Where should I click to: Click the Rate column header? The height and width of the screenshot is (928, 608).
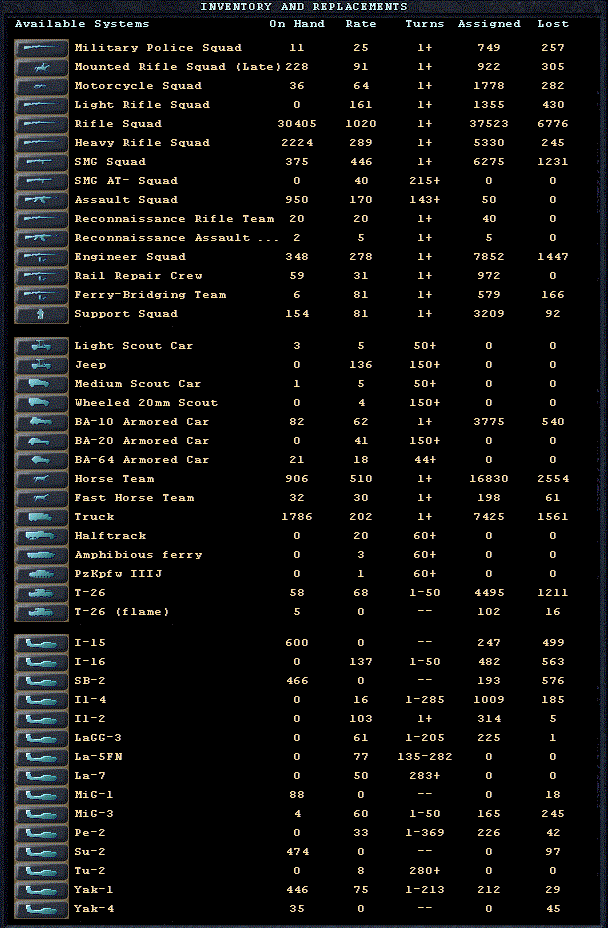pos(361,24)
